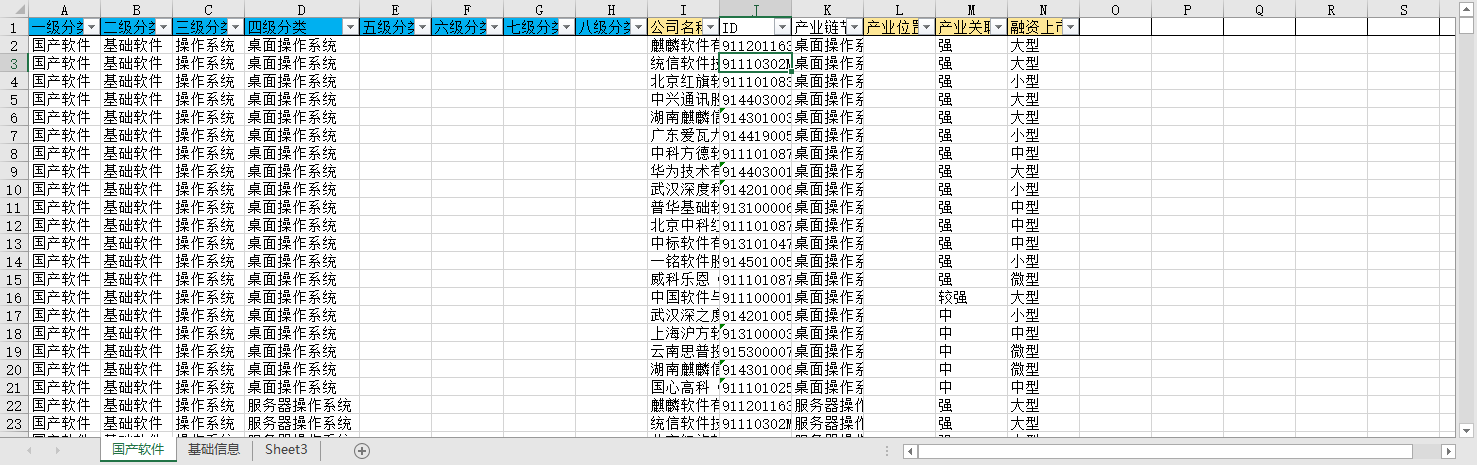Click horizontal scrollbar left arrow
1477x465 pixels.
click(x=910, y=452)
